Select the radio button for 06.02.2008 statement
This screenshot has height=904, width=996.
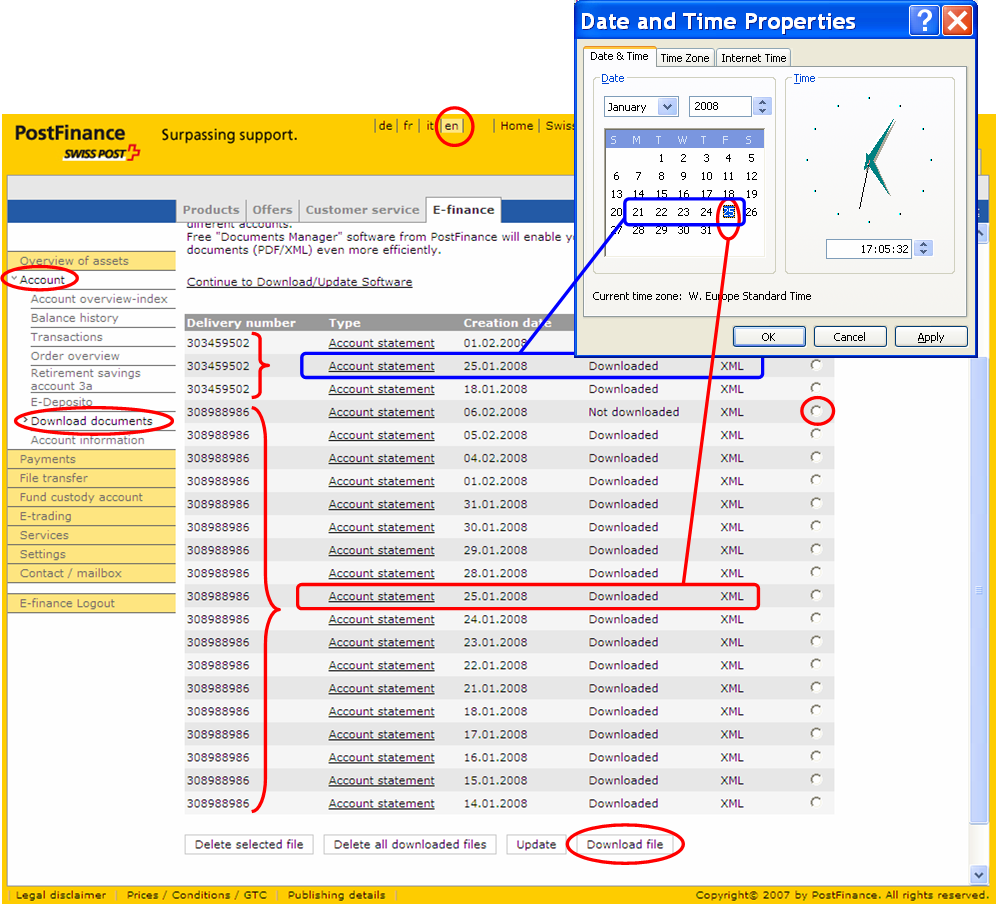[x=816, y=410]
